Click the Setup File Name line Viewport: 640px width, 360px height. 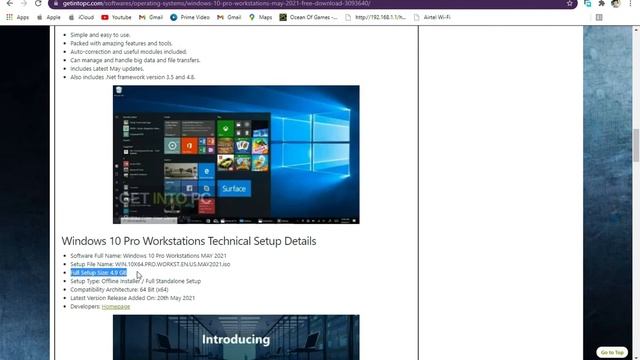[x=150, y=264]
